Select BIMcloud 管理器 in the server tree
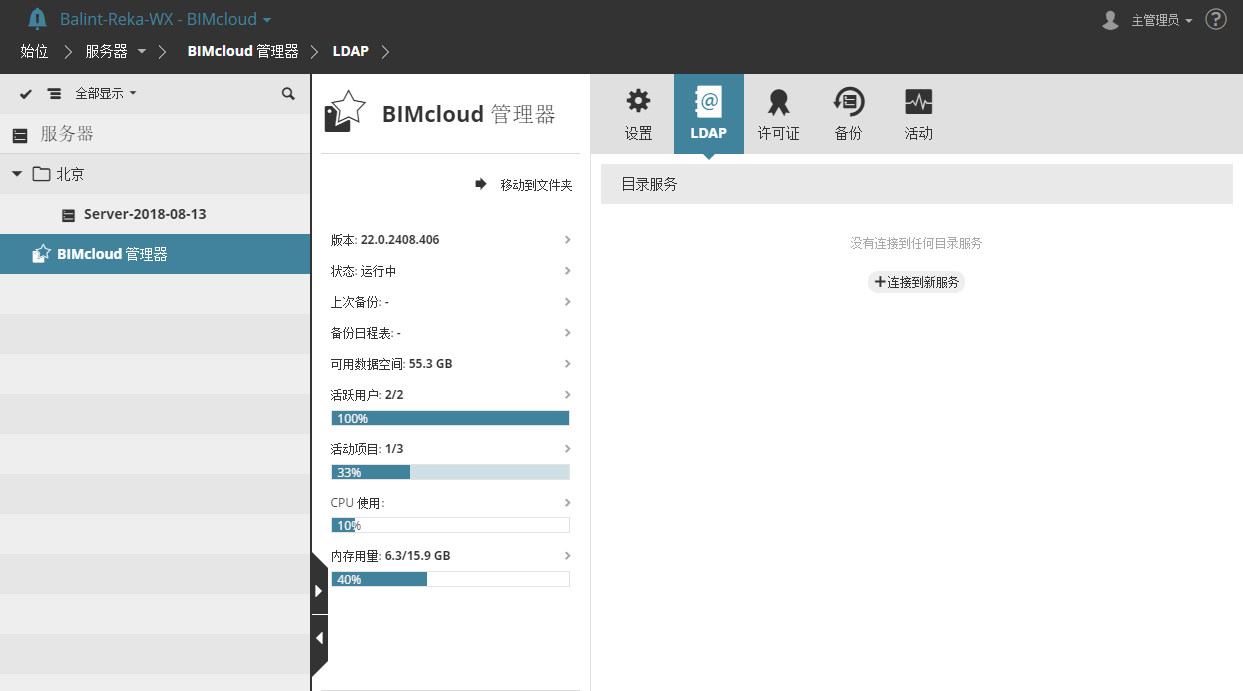This screenshot has height=691, width=1243. pyautogui.click(x=155, y=254)
